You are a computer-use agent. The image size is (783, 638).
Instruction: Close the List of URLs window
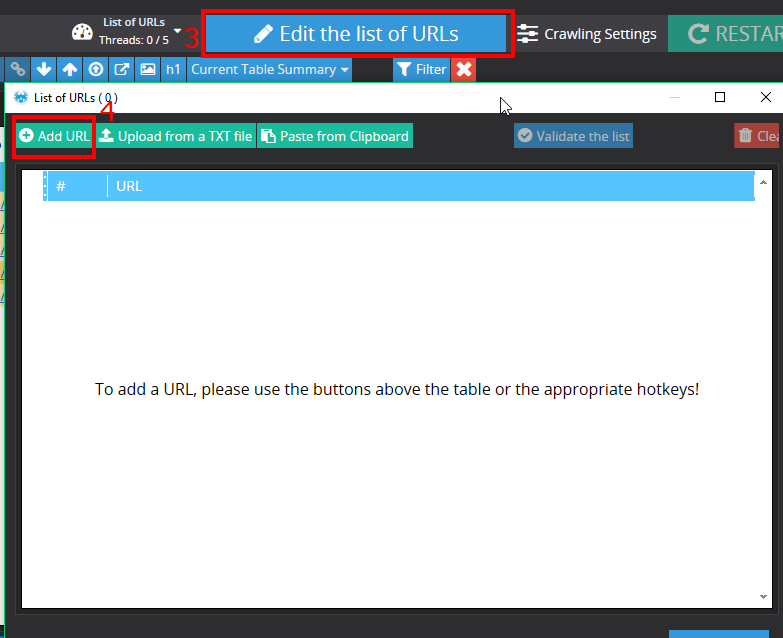[x=766, y=97]
